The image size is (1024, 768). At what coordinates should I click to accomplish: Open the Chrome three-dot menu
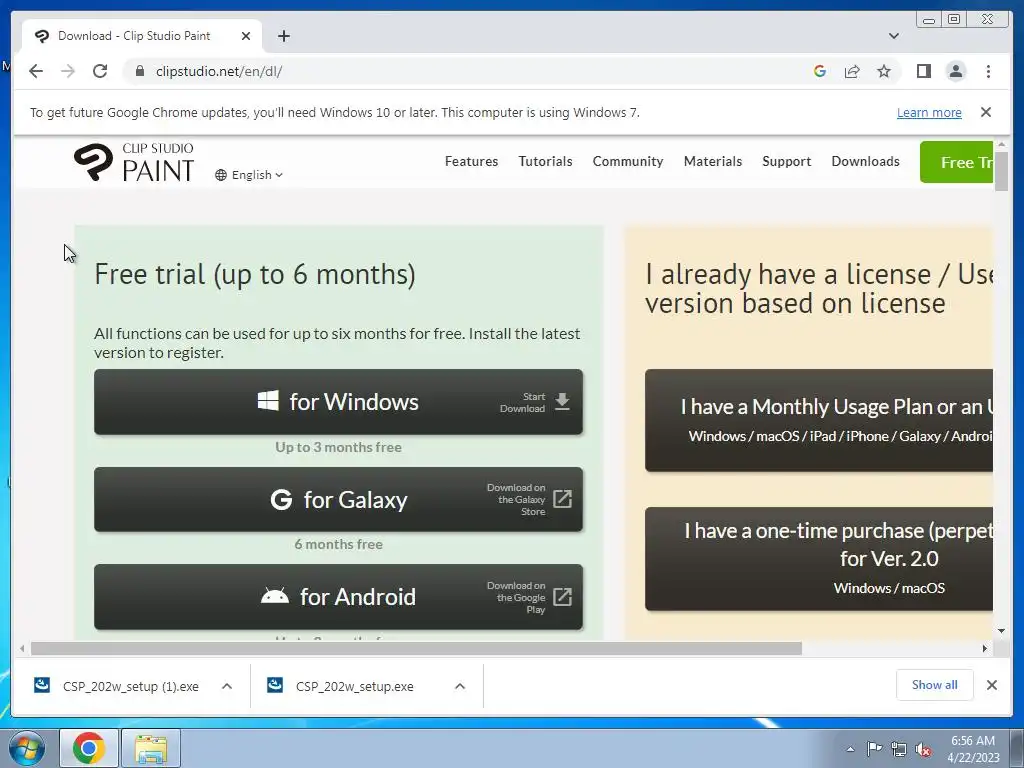pos(988,71)
